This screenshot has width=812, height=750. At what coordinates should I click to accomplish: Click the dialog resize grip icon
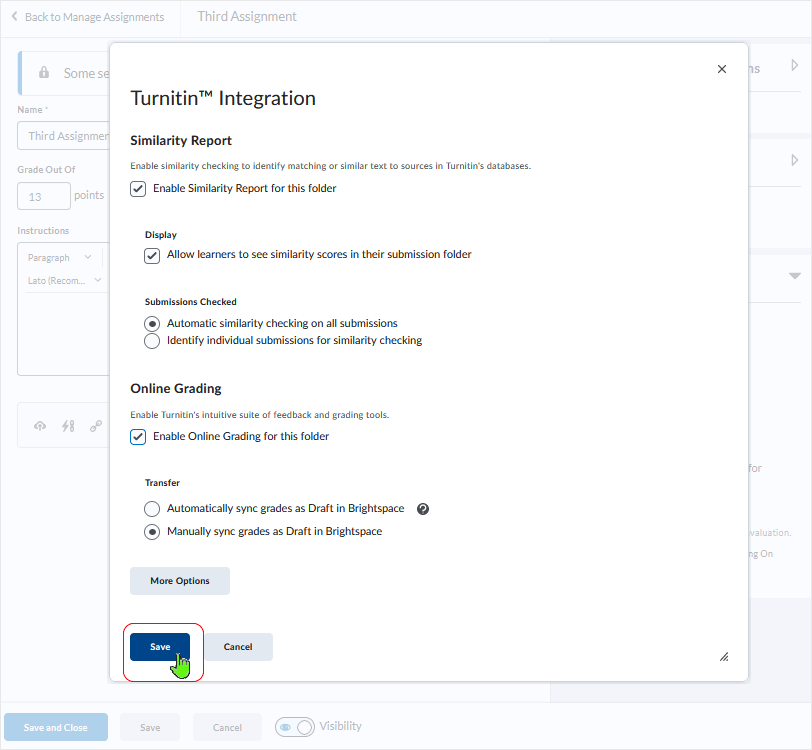[724, 657]
